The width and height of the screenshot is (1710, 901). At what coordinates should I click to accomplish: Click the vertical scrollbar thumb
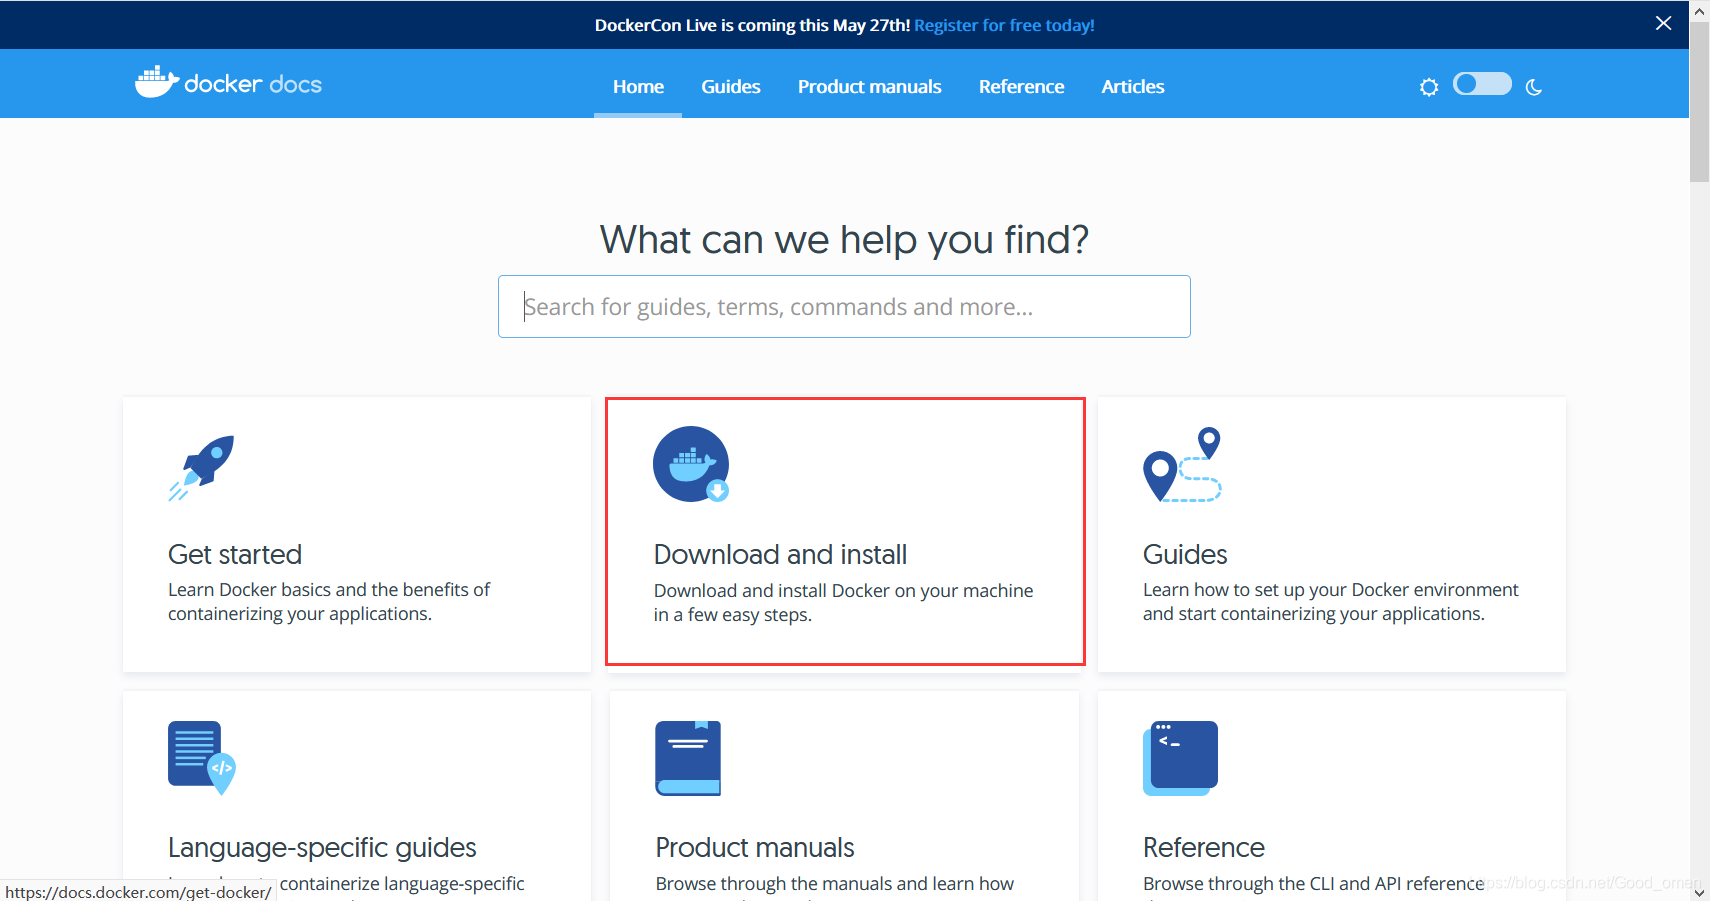point(1700,102)
